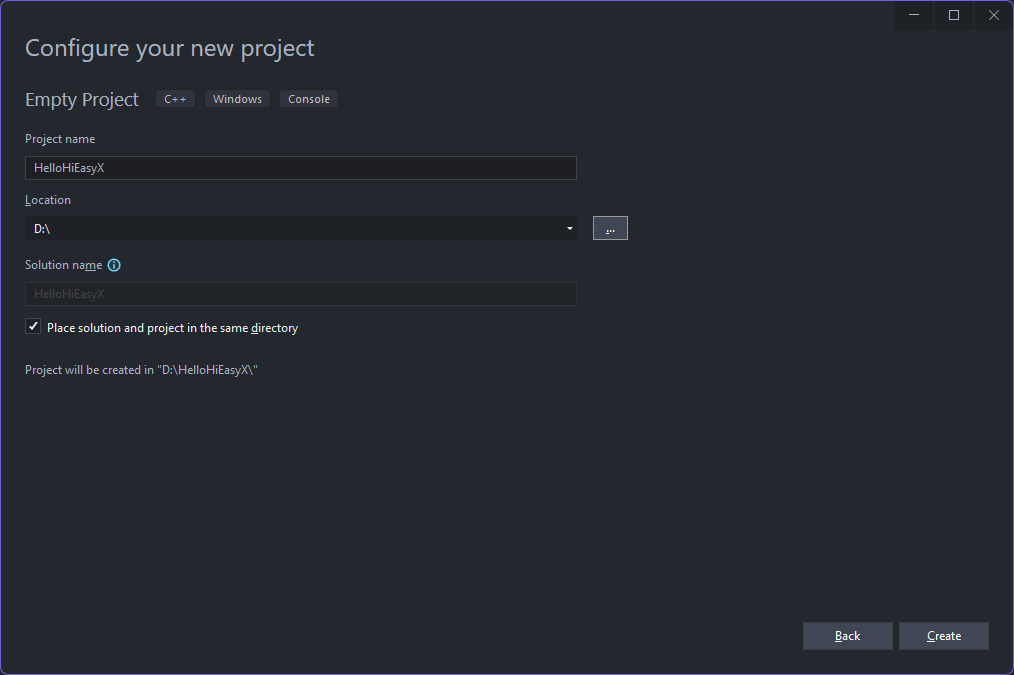The width and height of the screenshot is (1014, 675).
Task: Untick Place solution and project in same directory
Action: [33, 327]
